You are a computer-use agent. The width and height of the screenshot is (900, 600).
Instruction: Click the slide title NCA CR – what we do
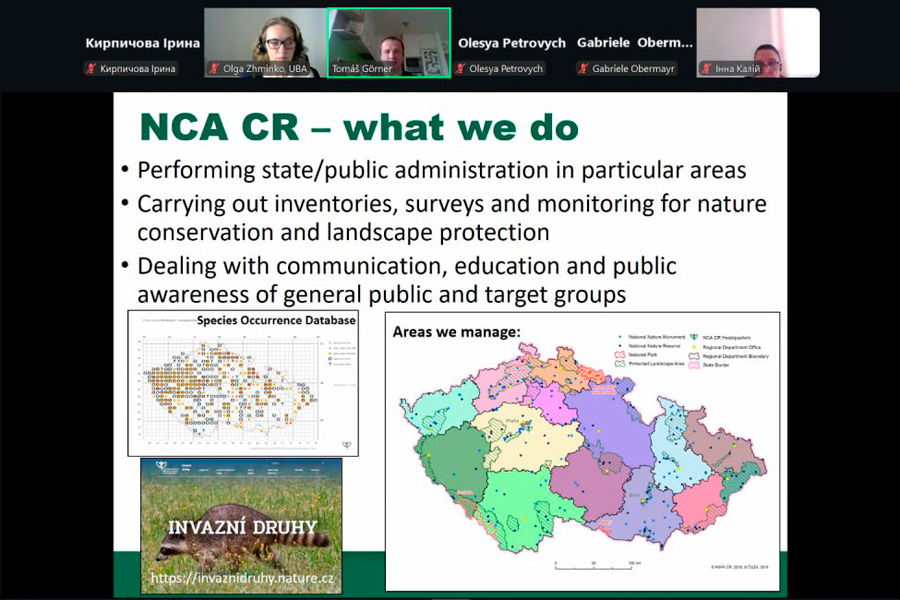click(358, 127)
